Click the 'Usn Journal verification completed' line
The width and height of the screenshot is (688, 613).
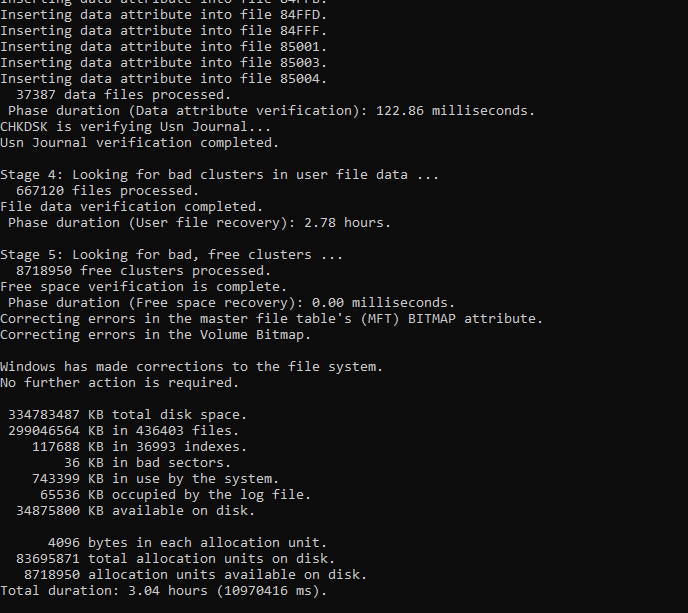point(140,143)
